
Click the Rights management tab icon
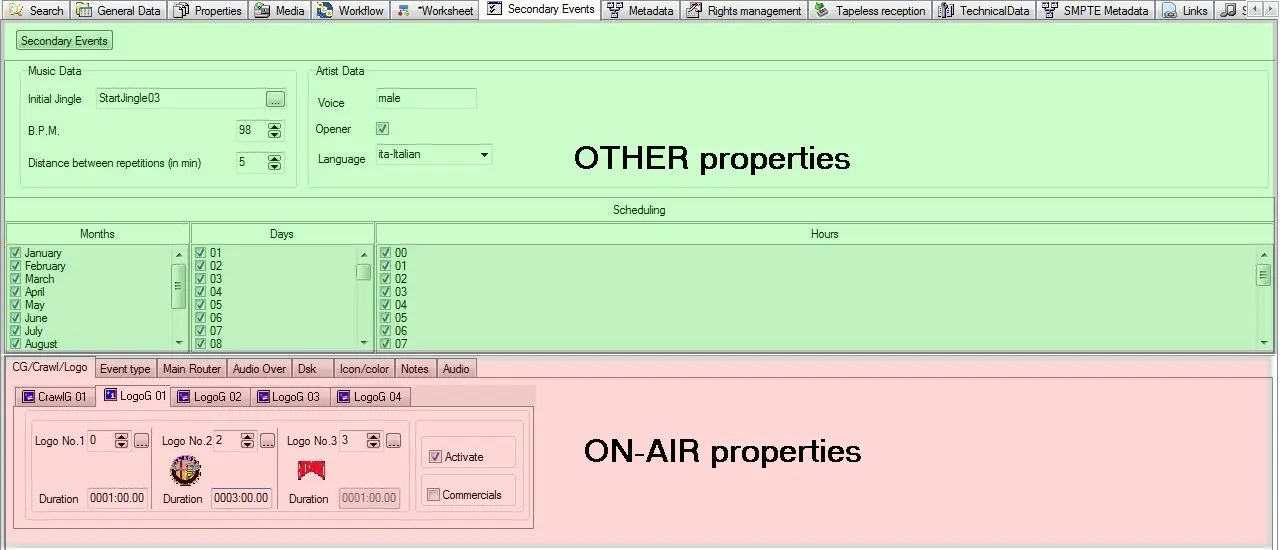tap(694, 11)
